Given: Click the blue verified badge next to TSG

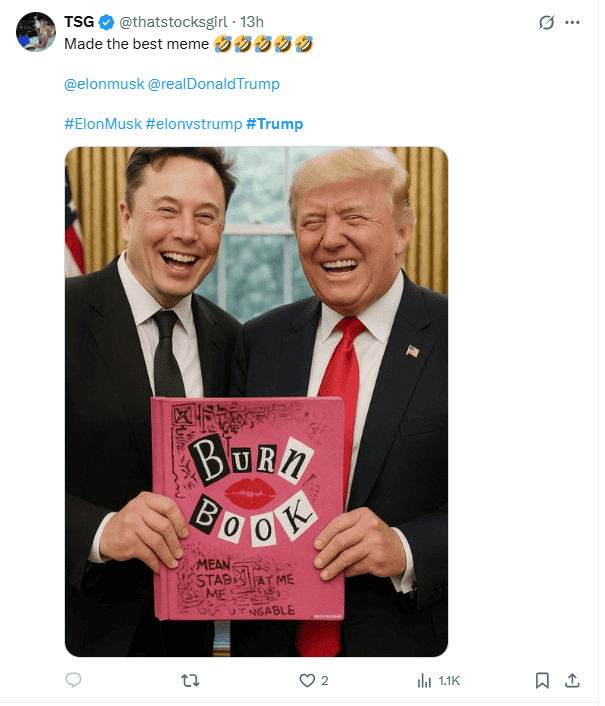Looking at the screenshot, I should click(108, 22).
